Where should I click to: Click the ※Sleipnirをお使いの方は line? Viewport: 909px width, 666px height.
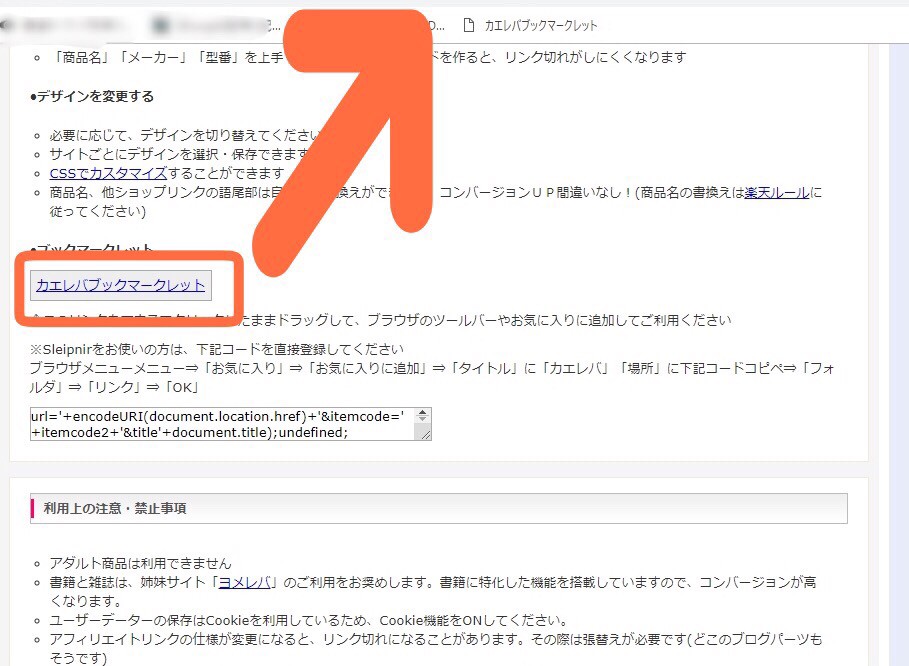coord(217,350)
